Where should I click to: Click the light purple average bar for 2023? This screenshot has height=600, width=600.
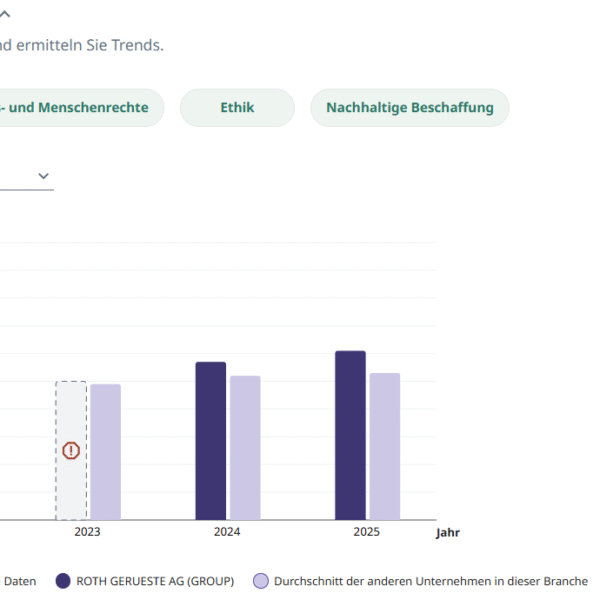105,451
